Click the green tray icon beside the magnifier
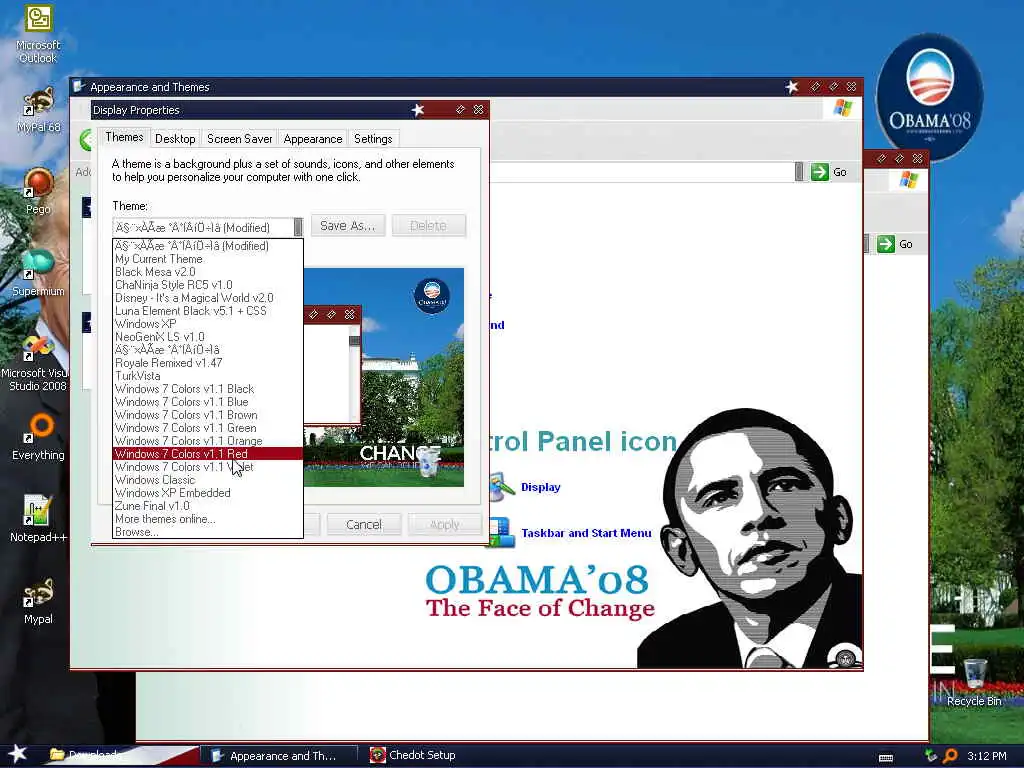Image resolution: width=1024 pixels, height=768 pixels. (x=931, y=756)
